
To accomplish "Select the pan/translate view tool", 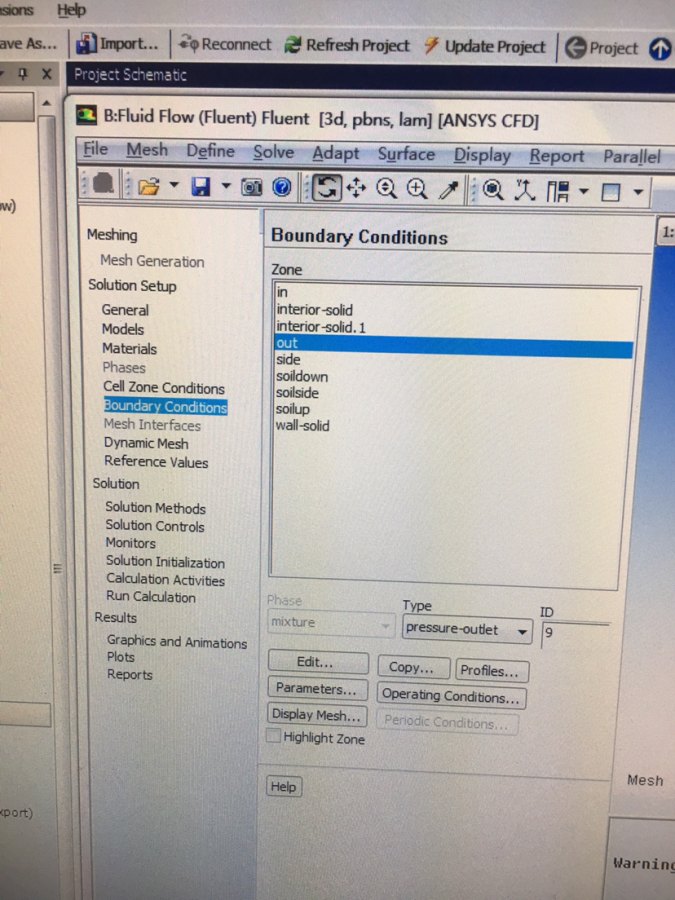I will click(x=356, y=188).
